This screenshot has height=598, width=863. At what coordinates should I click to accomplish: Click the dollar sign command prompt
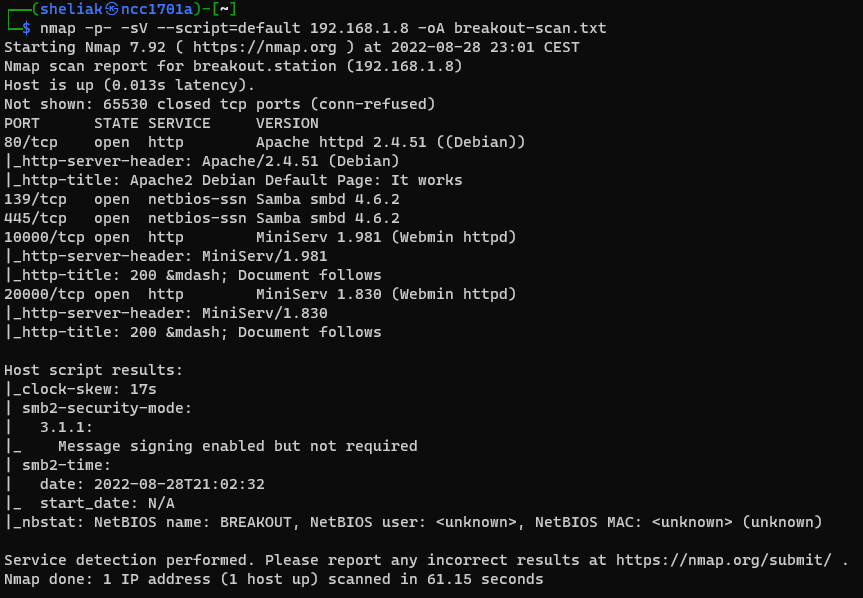point(26,28)
